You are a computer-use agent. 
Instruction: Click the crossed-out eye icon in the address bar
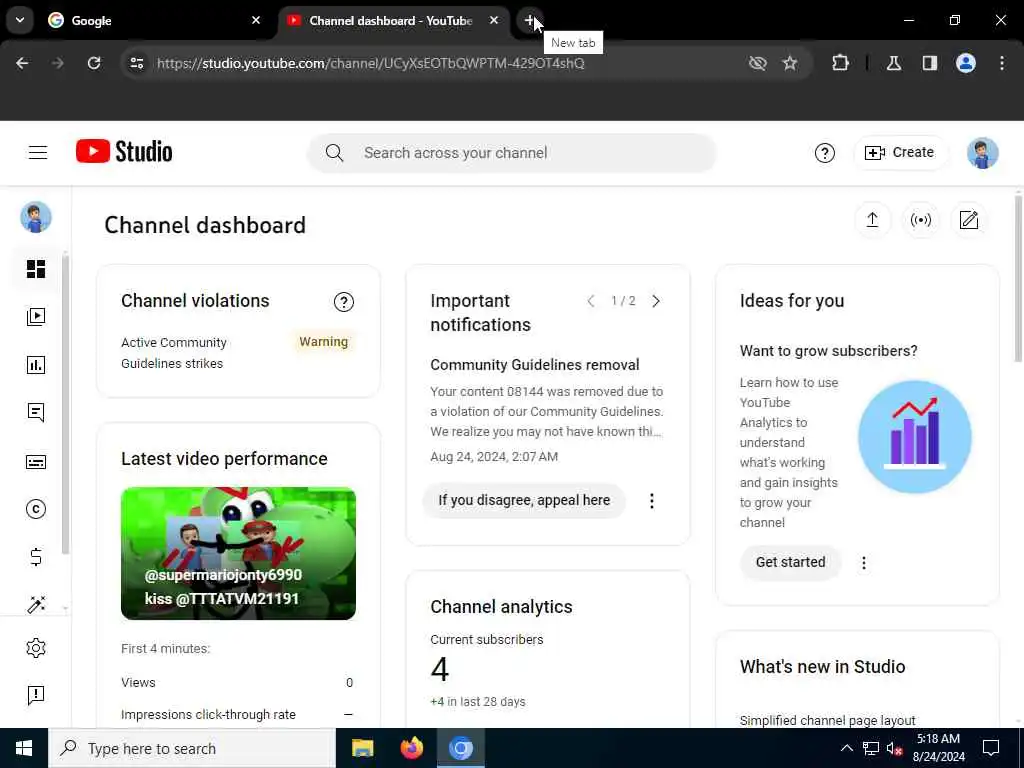[x=757, y=63]
